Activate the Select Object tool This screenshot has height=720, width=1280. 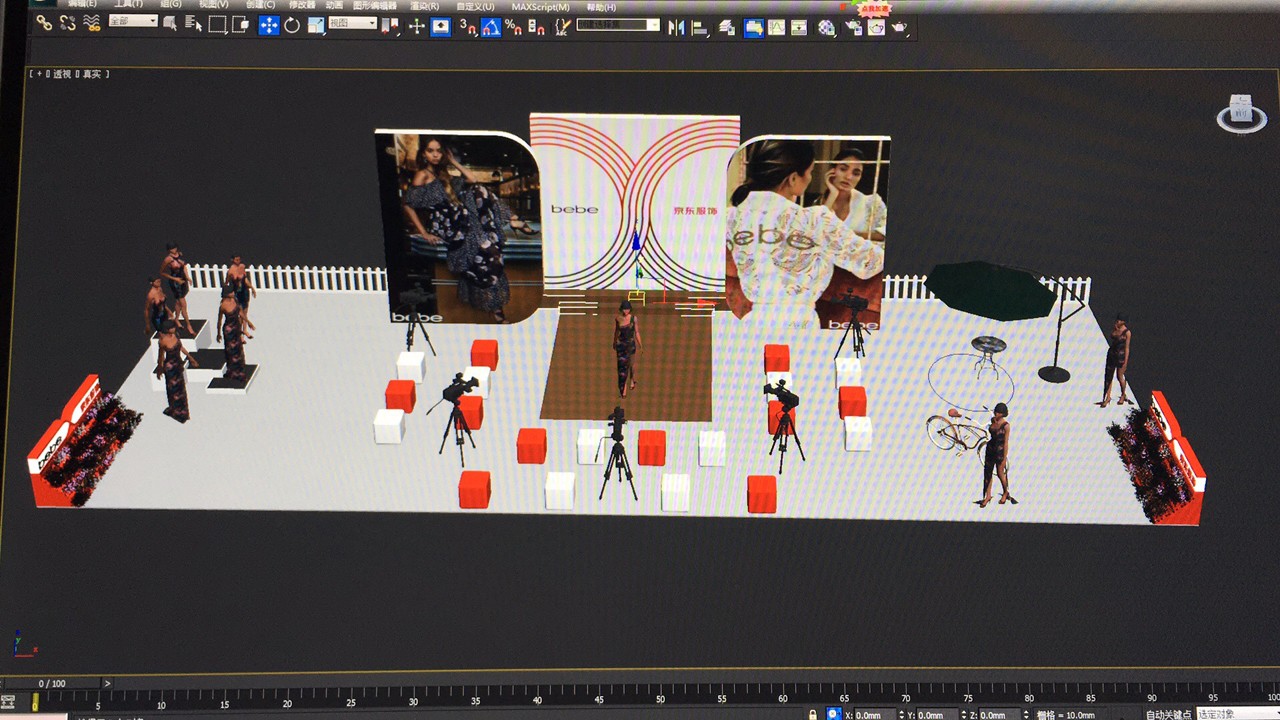click(x=170, y=23)
